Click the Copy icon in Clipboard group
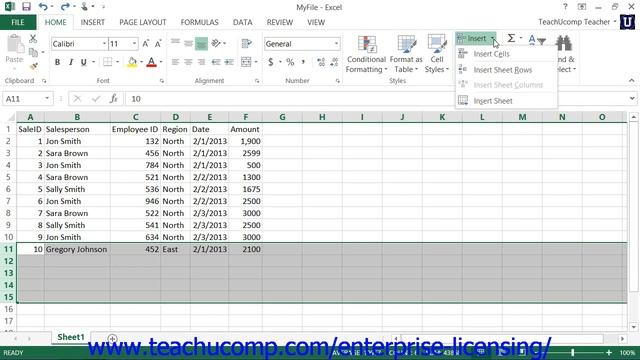Viewport: 640px width, 360px height. pyautogui.click(x=33, y=52)
